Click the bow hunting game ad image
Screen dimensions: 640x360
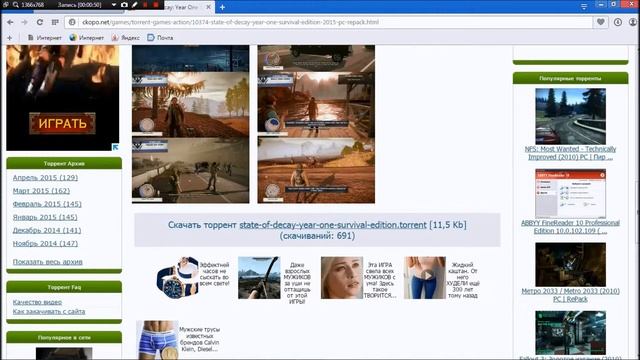pos(259,278)
